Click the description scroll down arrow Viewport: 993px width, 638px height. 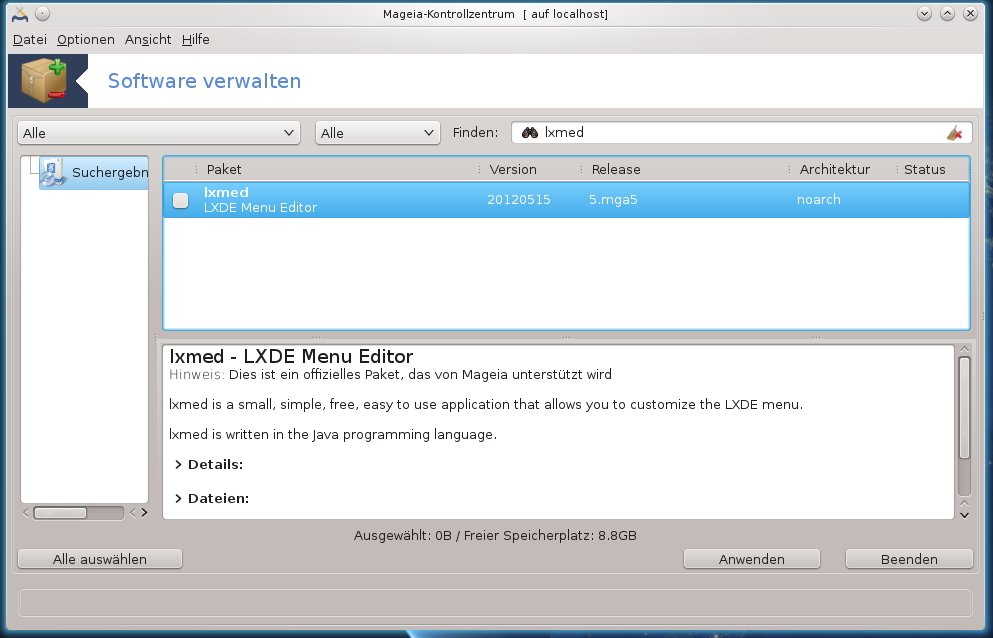pyautogui.click(x=965, y=514)
